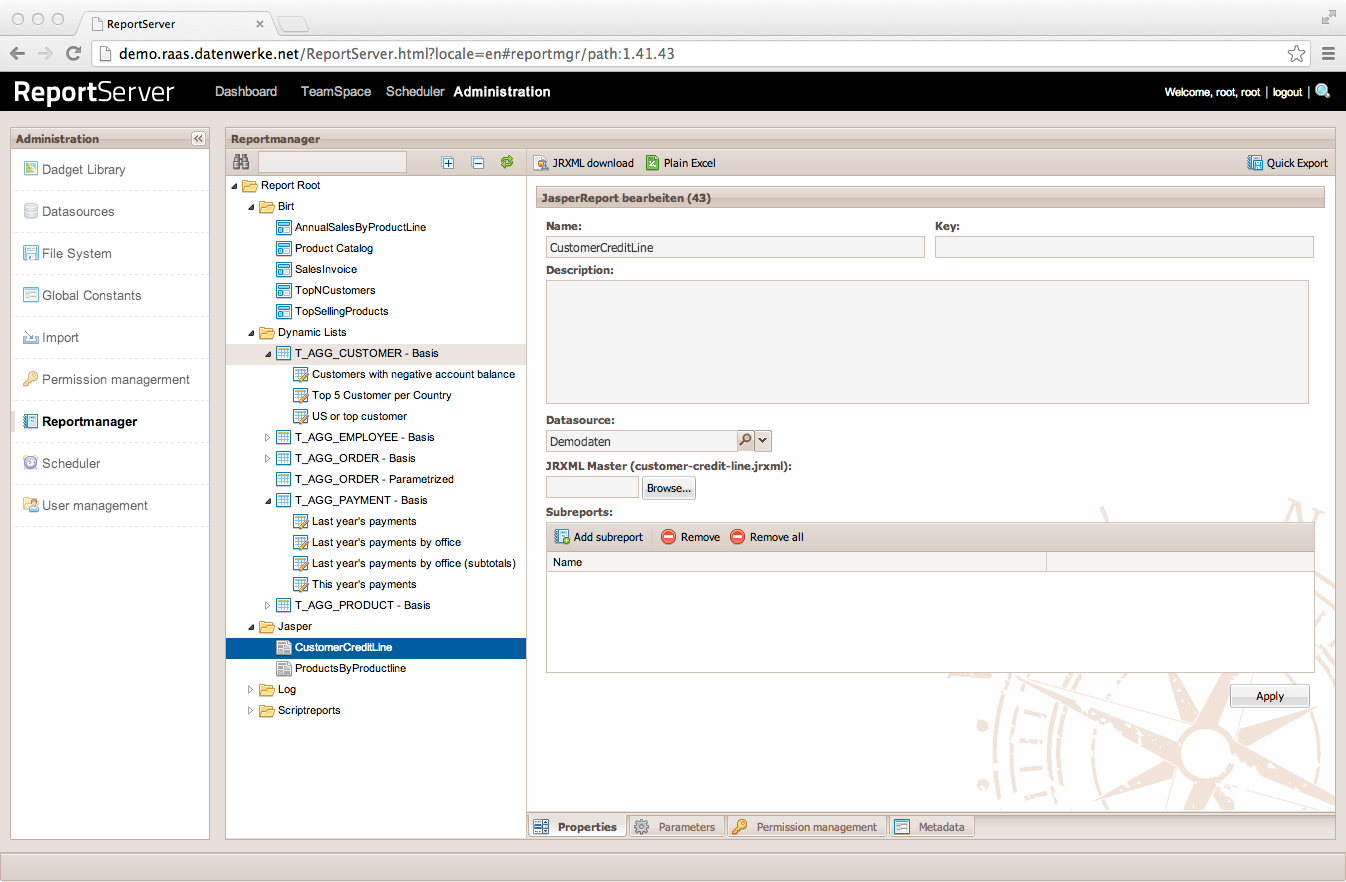Expand the Log folder arrow

(x=252, y=689)
